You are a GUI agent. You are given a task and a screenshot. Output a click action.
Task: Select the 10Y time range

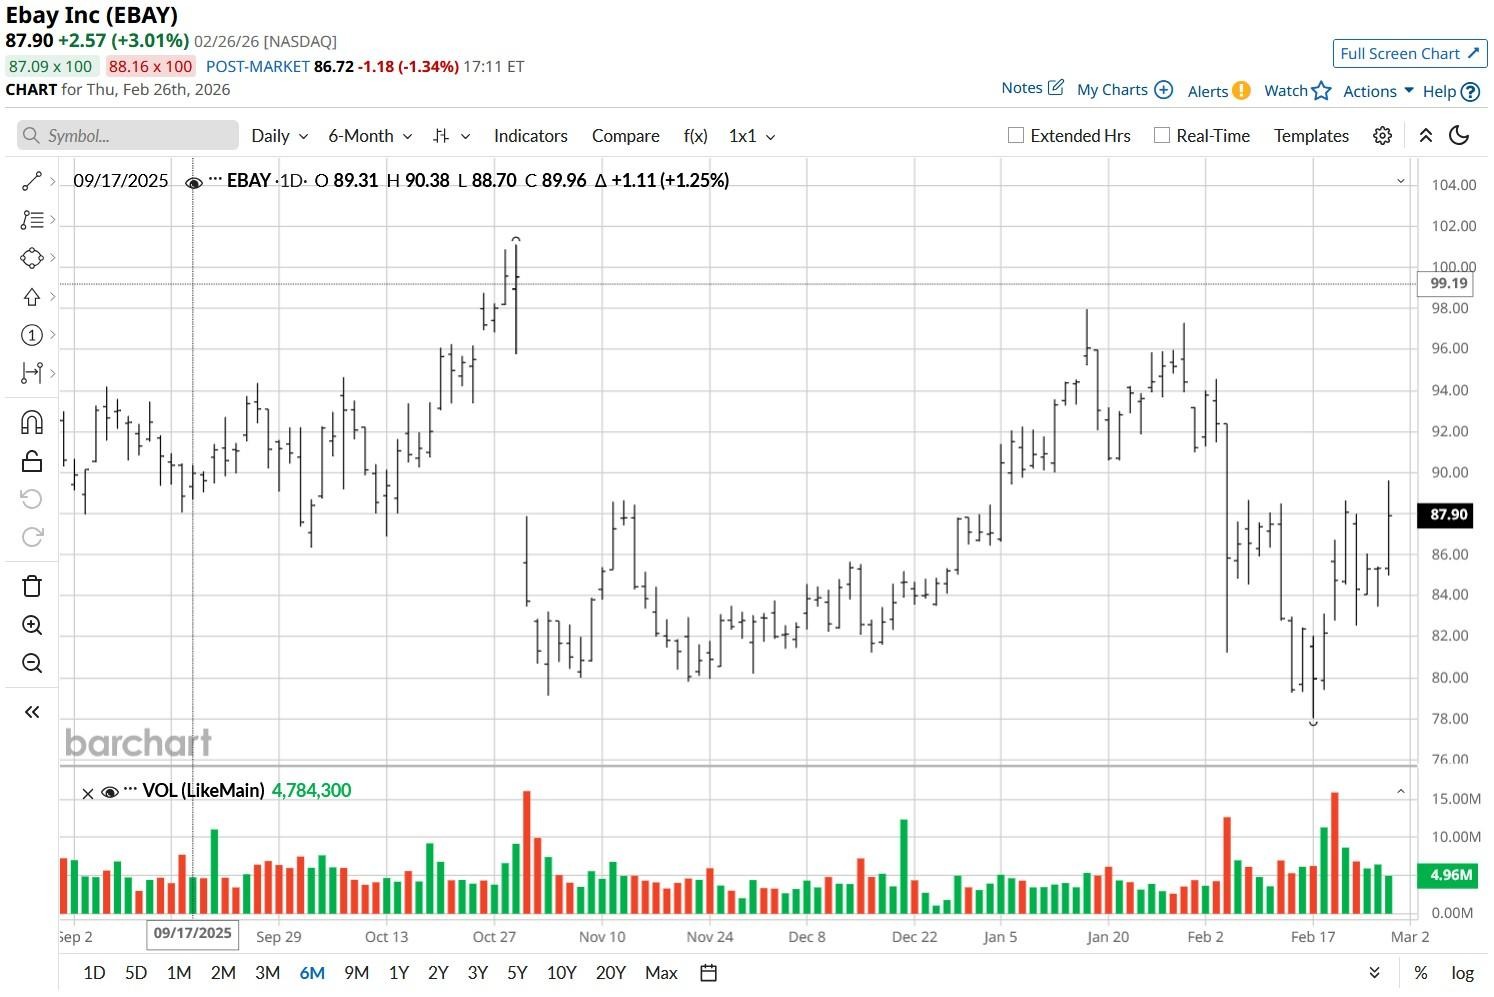point(561,973)
